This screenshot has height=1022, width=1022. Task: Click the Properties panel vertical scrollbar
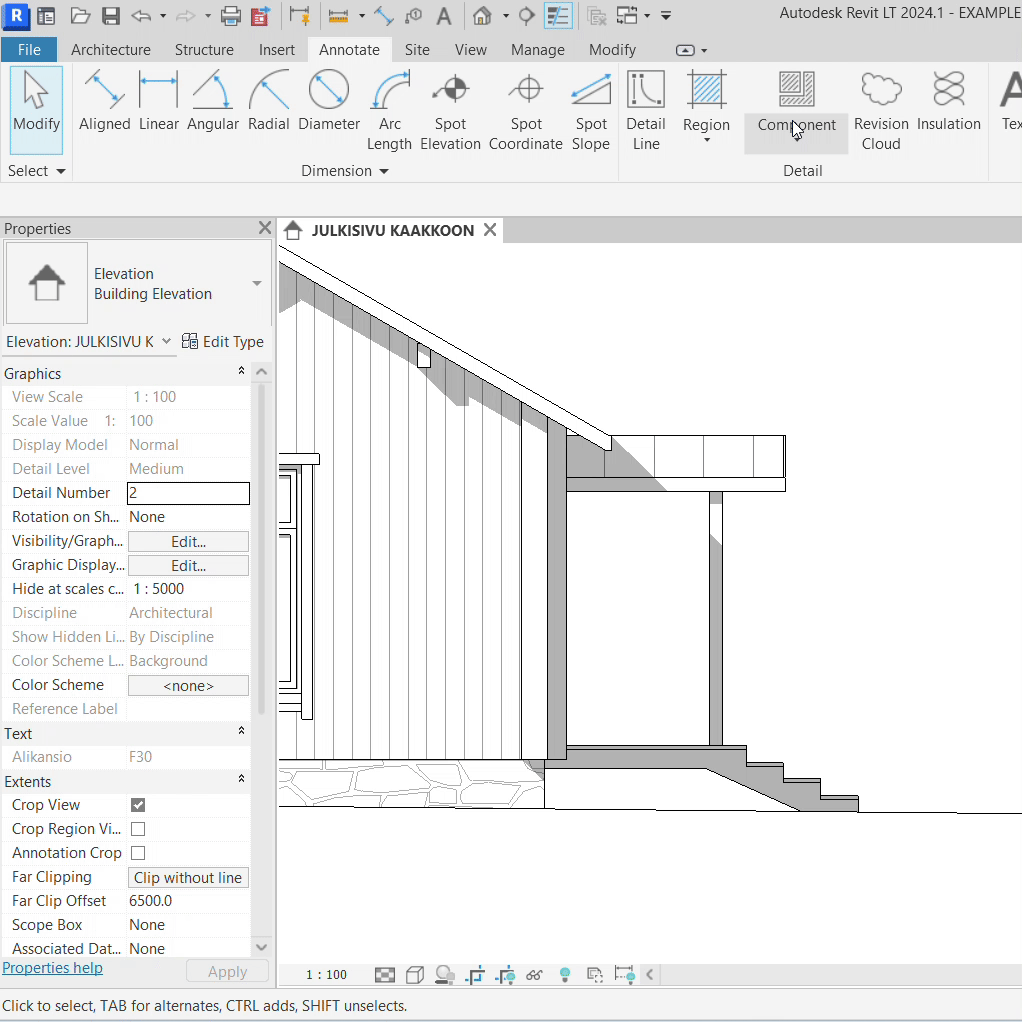pyautogui.click(x=261, y=550)
